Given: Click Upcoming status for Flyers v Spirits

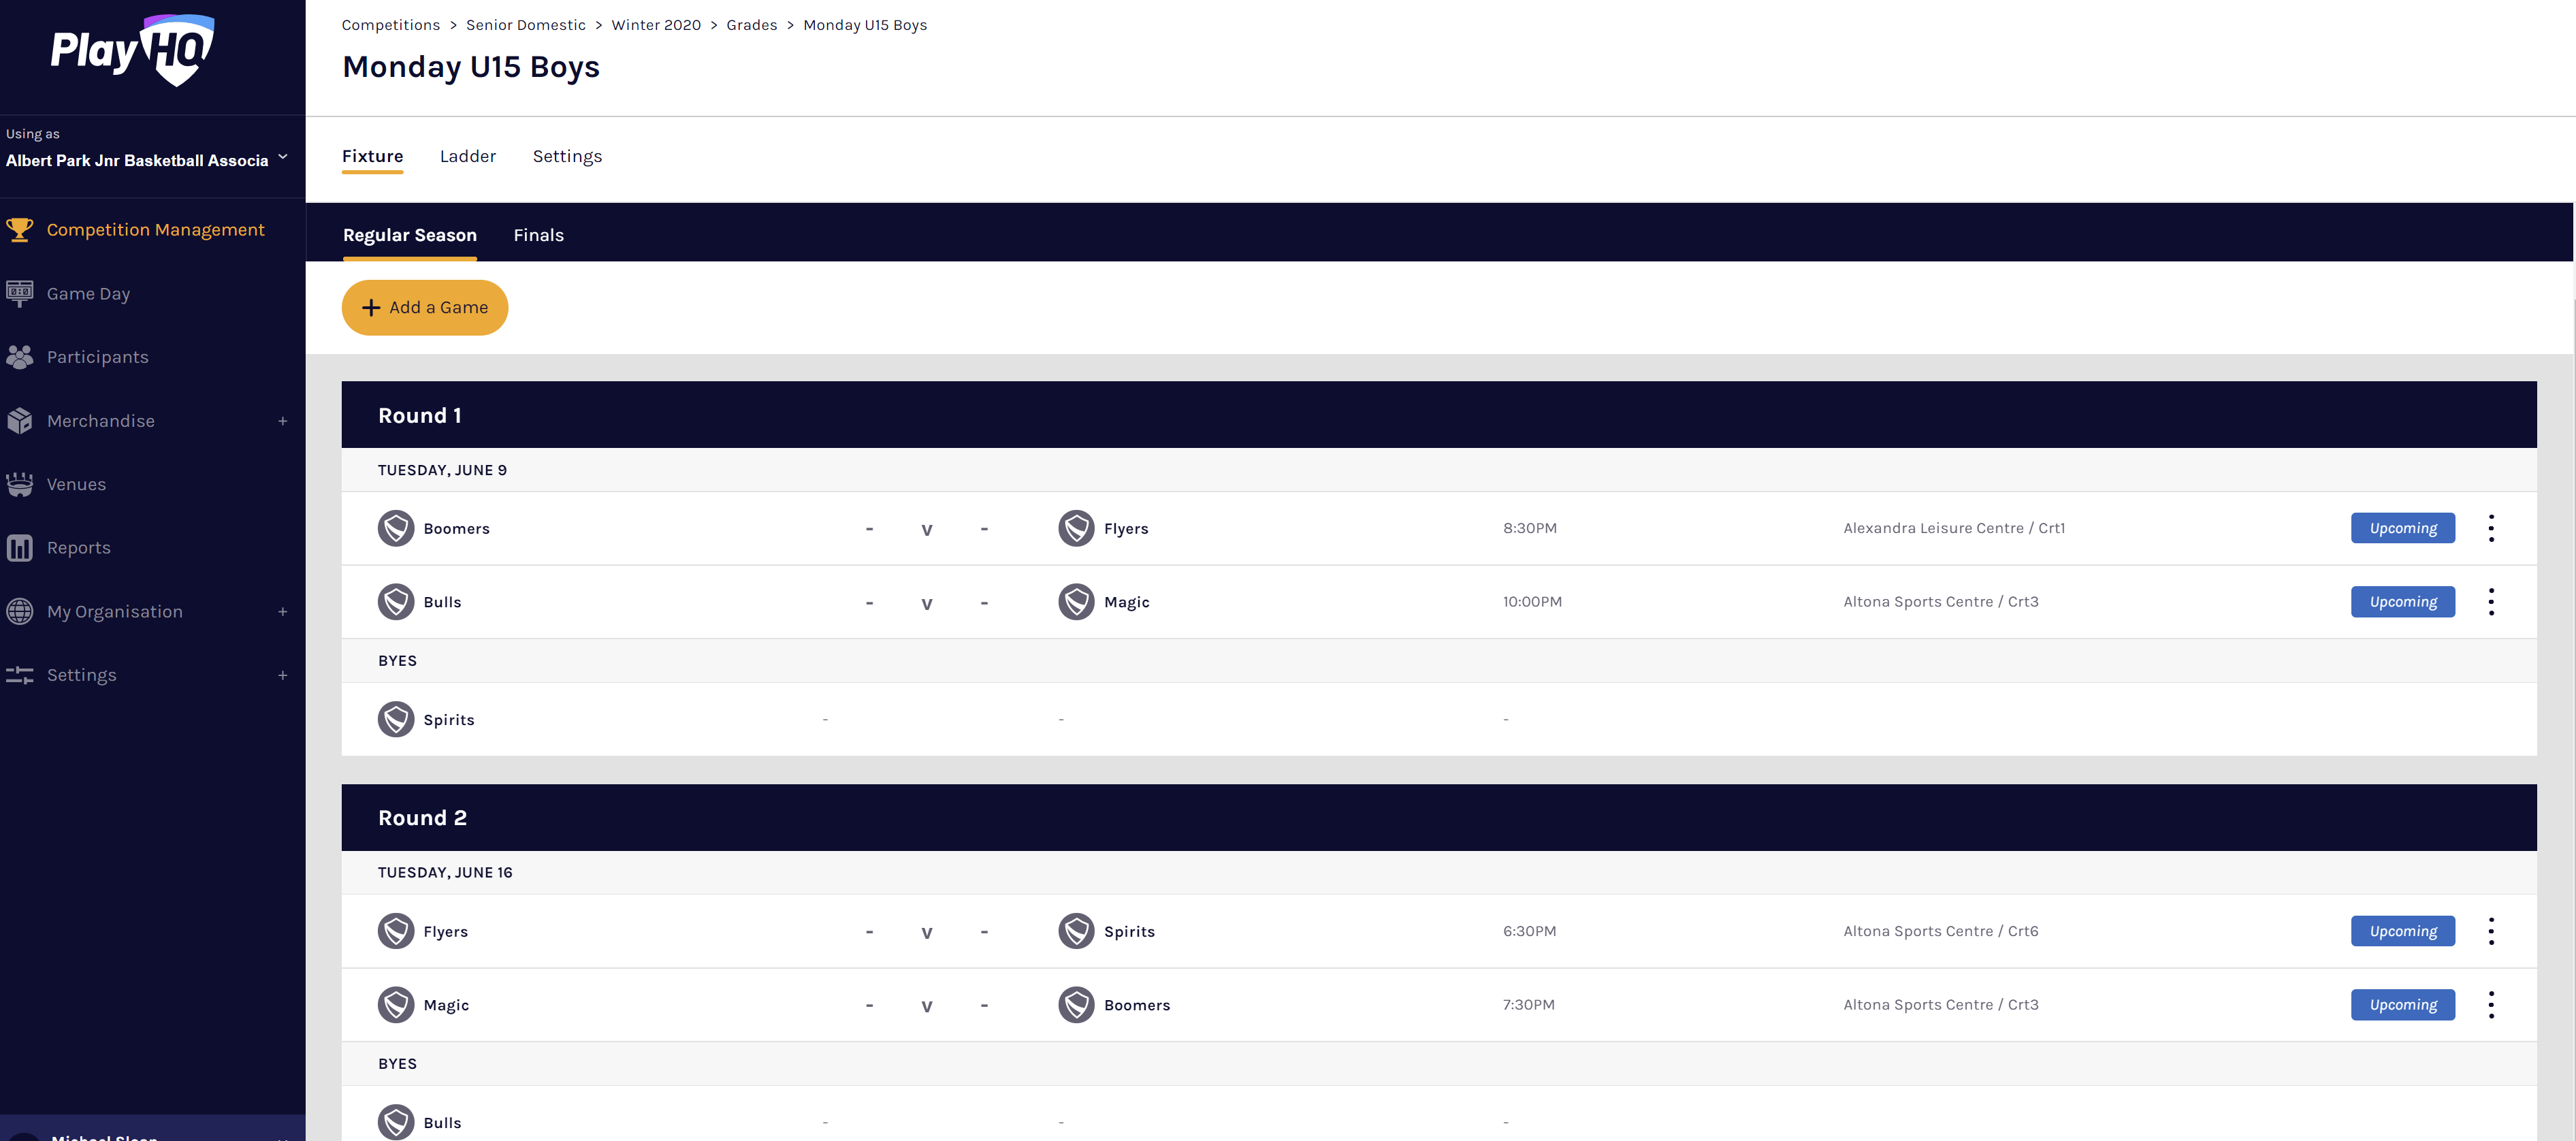Looking at the screenshot, I should point(2402,931).
